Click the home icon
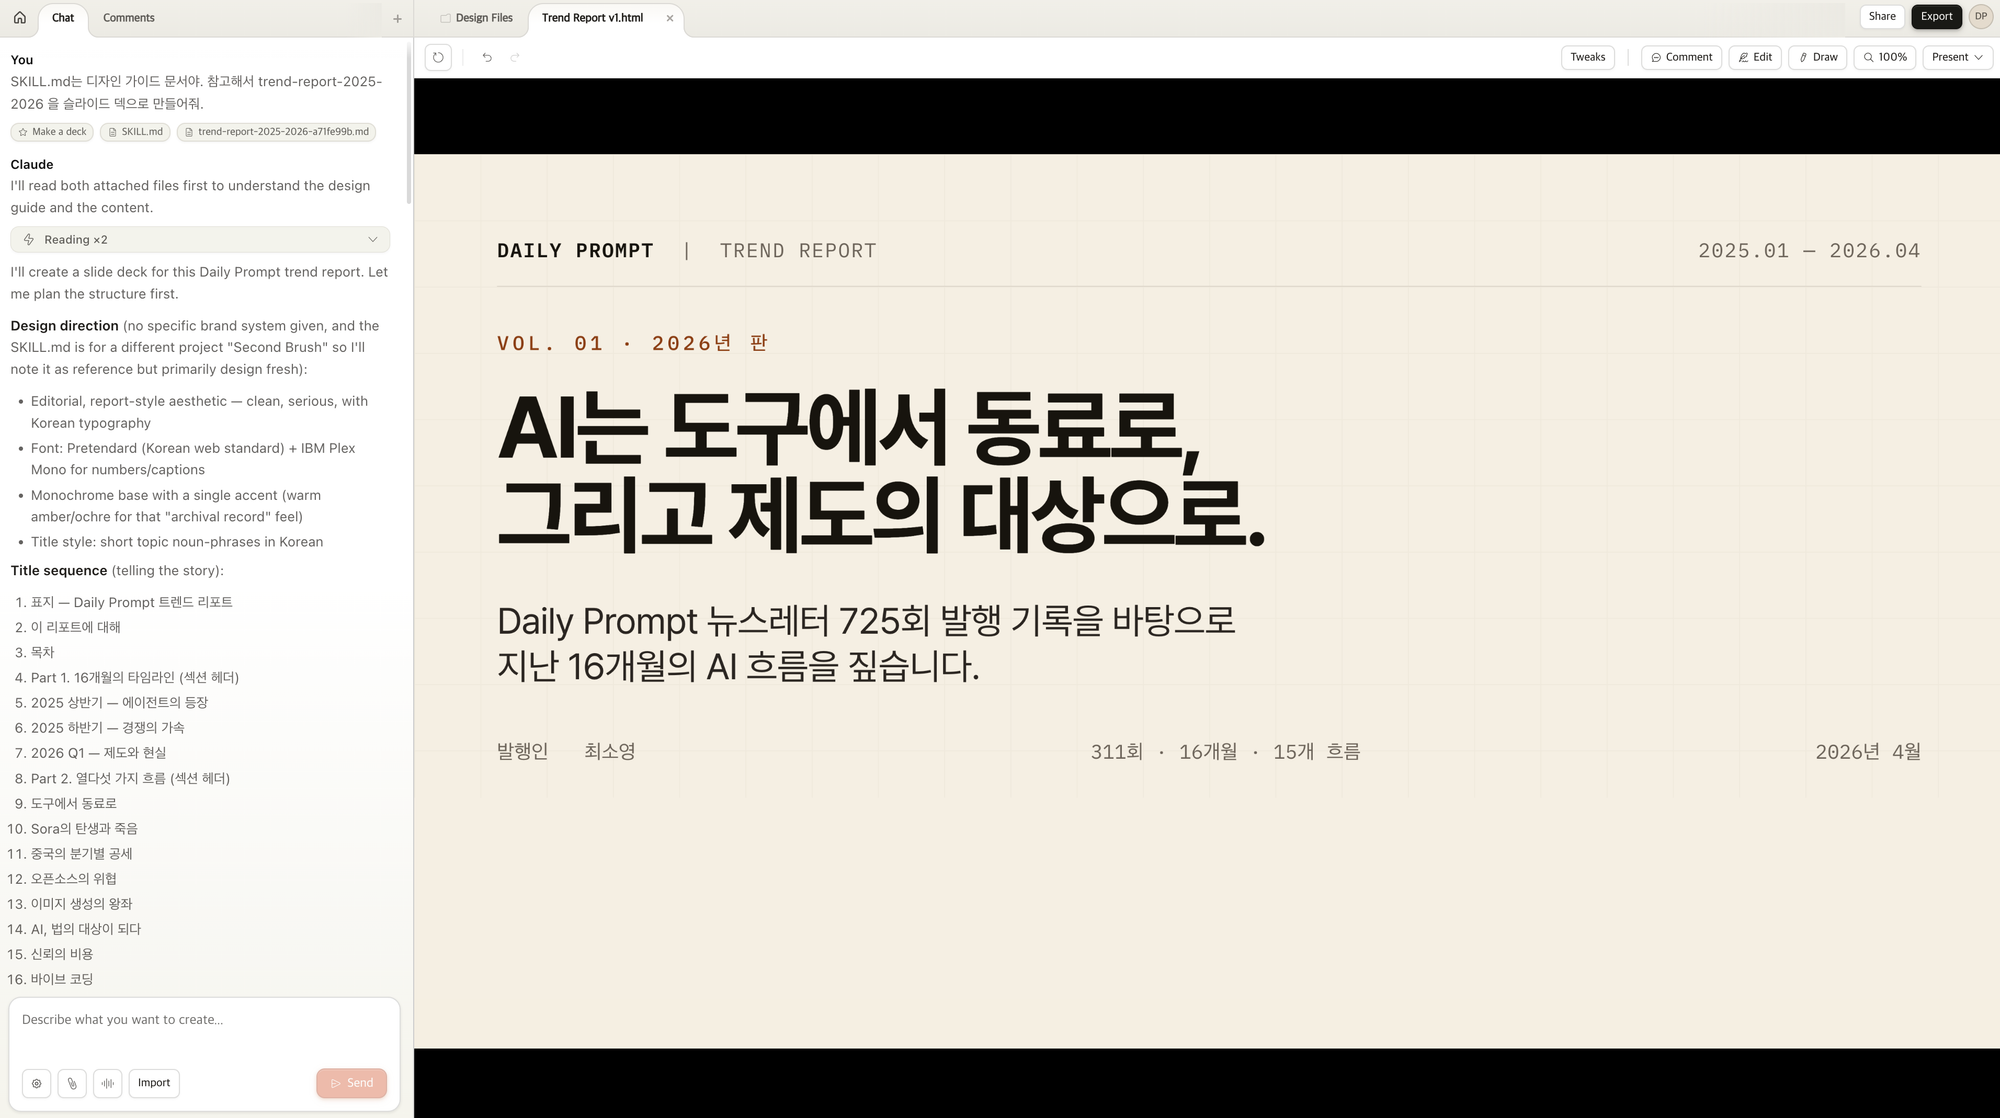Screen dimensions: 2000x1118 click(19, 18)
